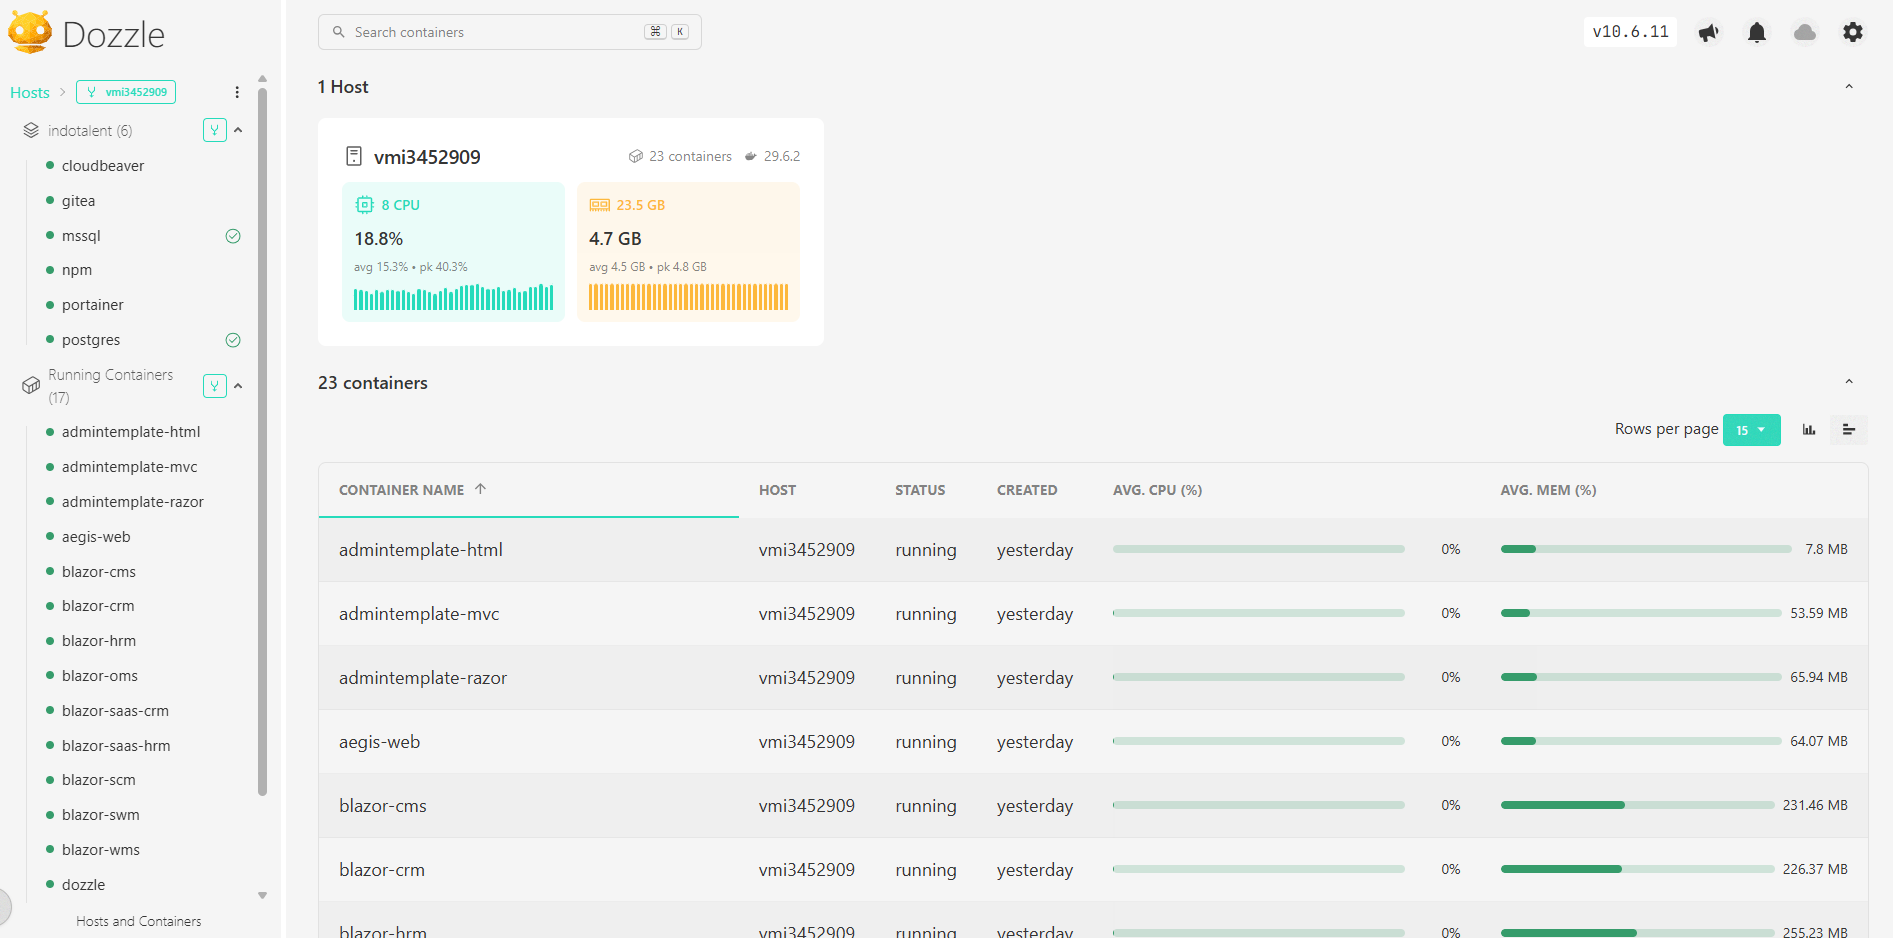Open portainer container in sidebar
This screenshot has width=1893, height=938.
click(93, 305)
